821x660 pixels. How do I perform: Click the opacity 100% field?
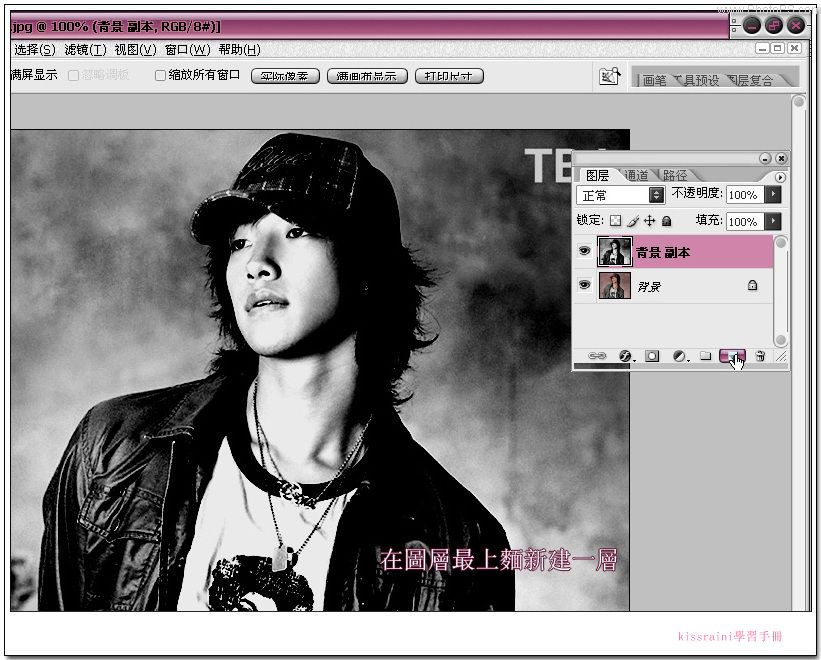745,195
